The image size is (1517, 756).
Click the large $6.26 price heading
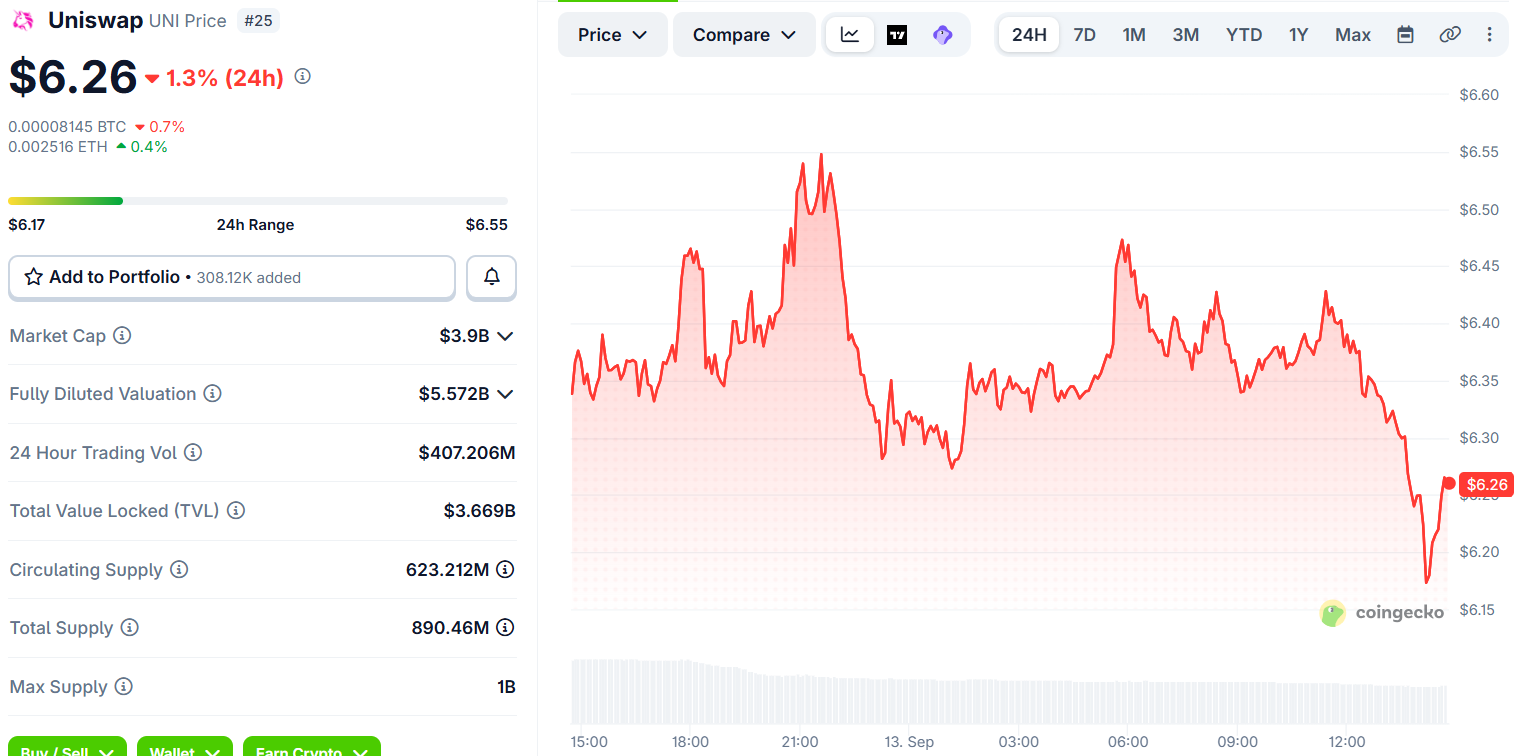point(73,77)
